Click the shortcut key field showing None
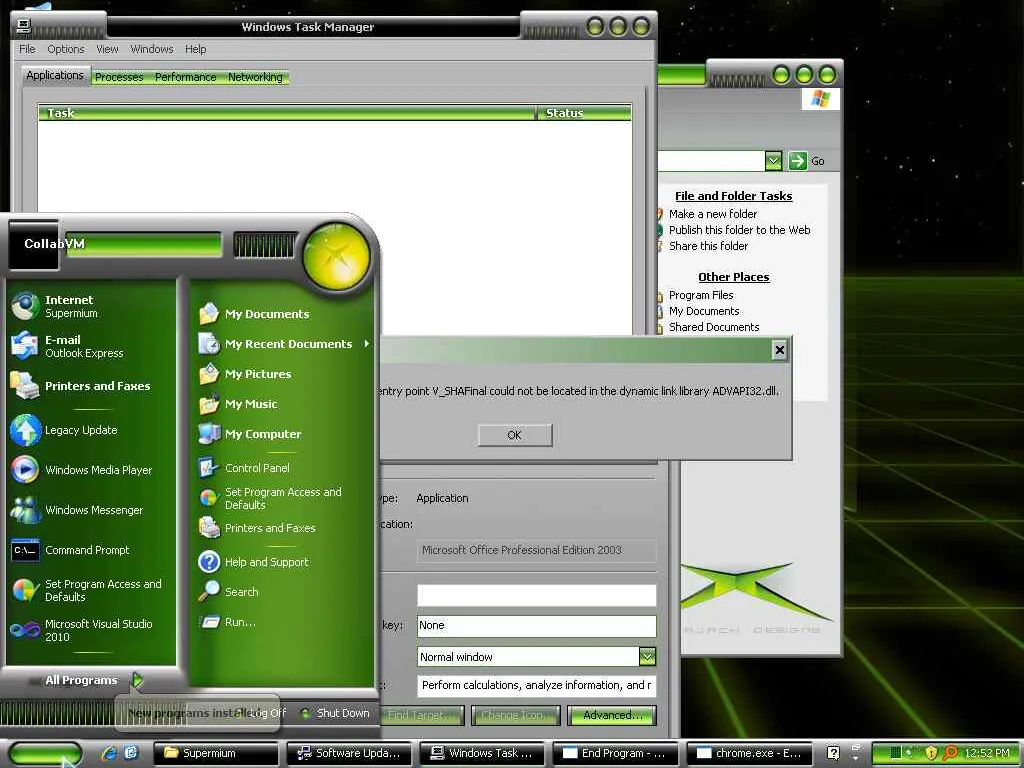This screenshot has width=1024, height=768. coord(537,626)
